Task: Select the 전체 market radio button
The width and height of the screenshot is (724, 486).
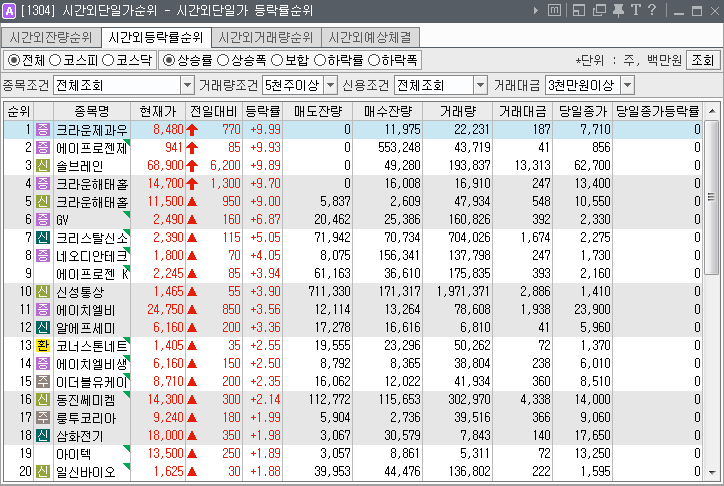Action: [14, 60]
